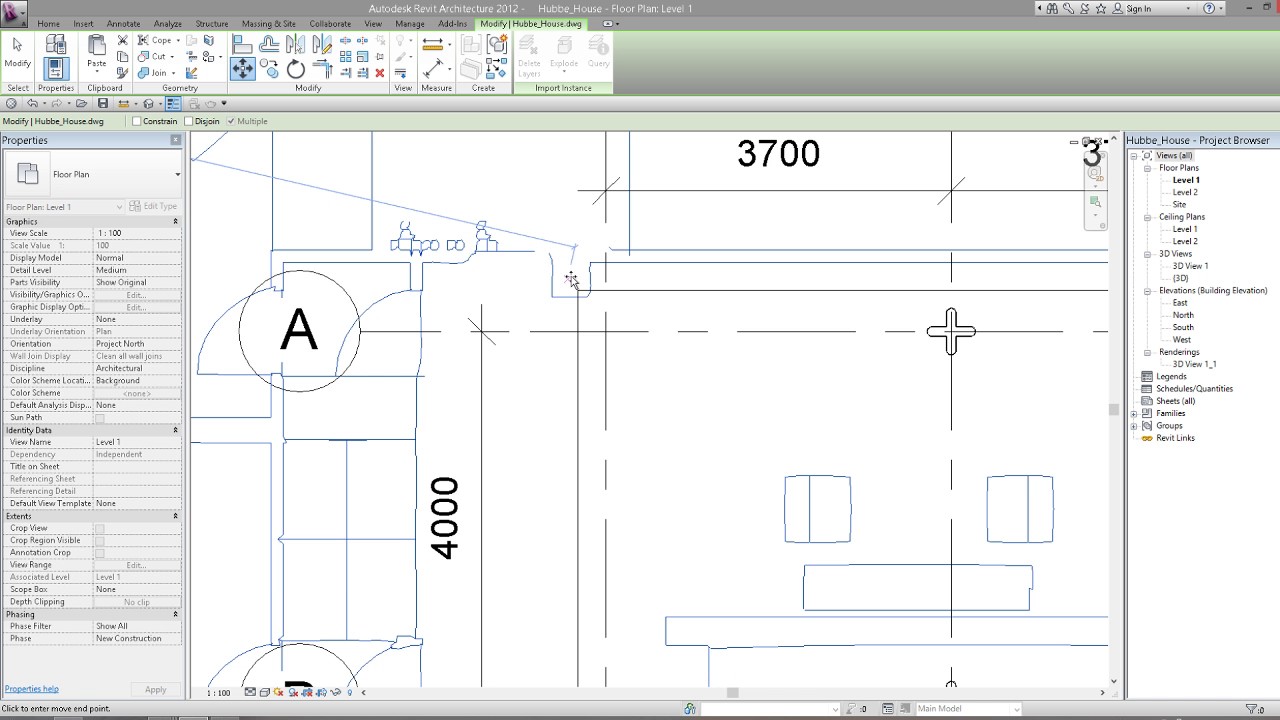1280x720 pixels.
Task: Enable the Constrain checkbox
Action: [x=137, y=121]
